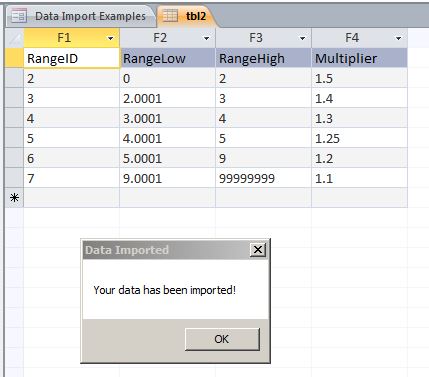Click the datasheet icon on tbl2 tab
This screenshot has width=429, height=377.
170,16
